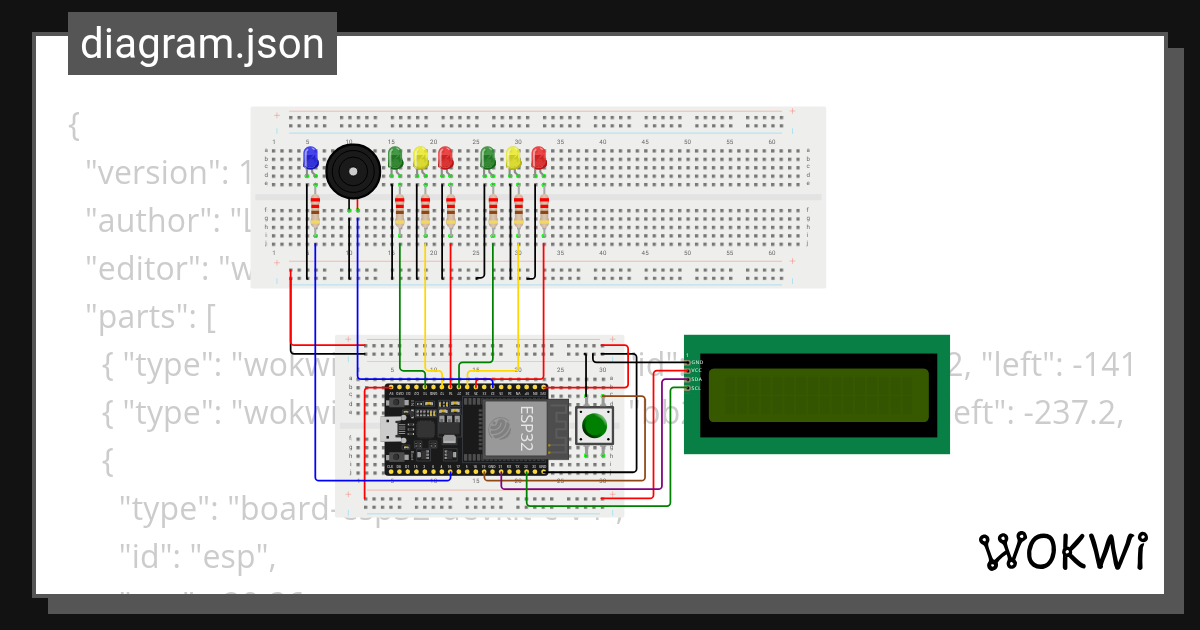Select the blue LED on the top breadboard

(x=310, y=158)
